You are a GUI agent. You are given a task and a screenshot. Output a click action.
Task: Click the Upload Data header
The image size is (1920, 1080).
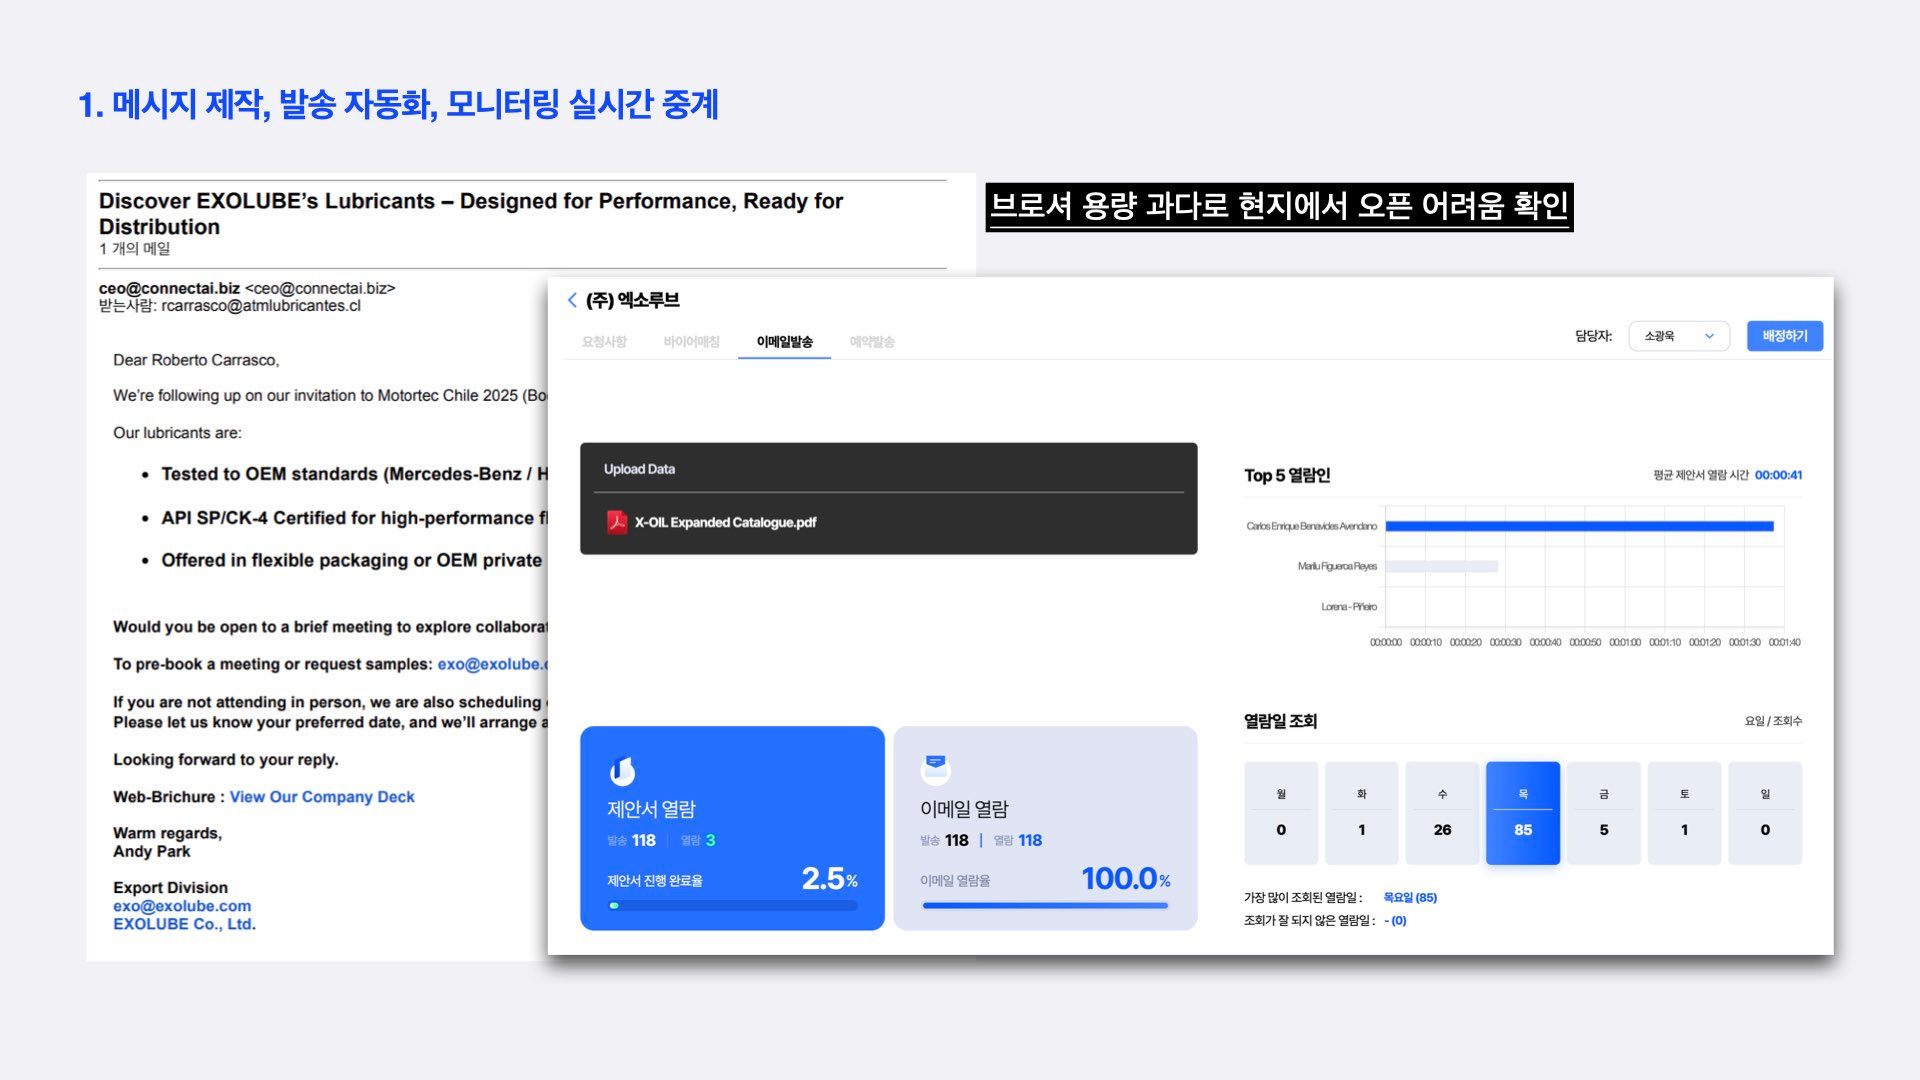tap(639, 469)
